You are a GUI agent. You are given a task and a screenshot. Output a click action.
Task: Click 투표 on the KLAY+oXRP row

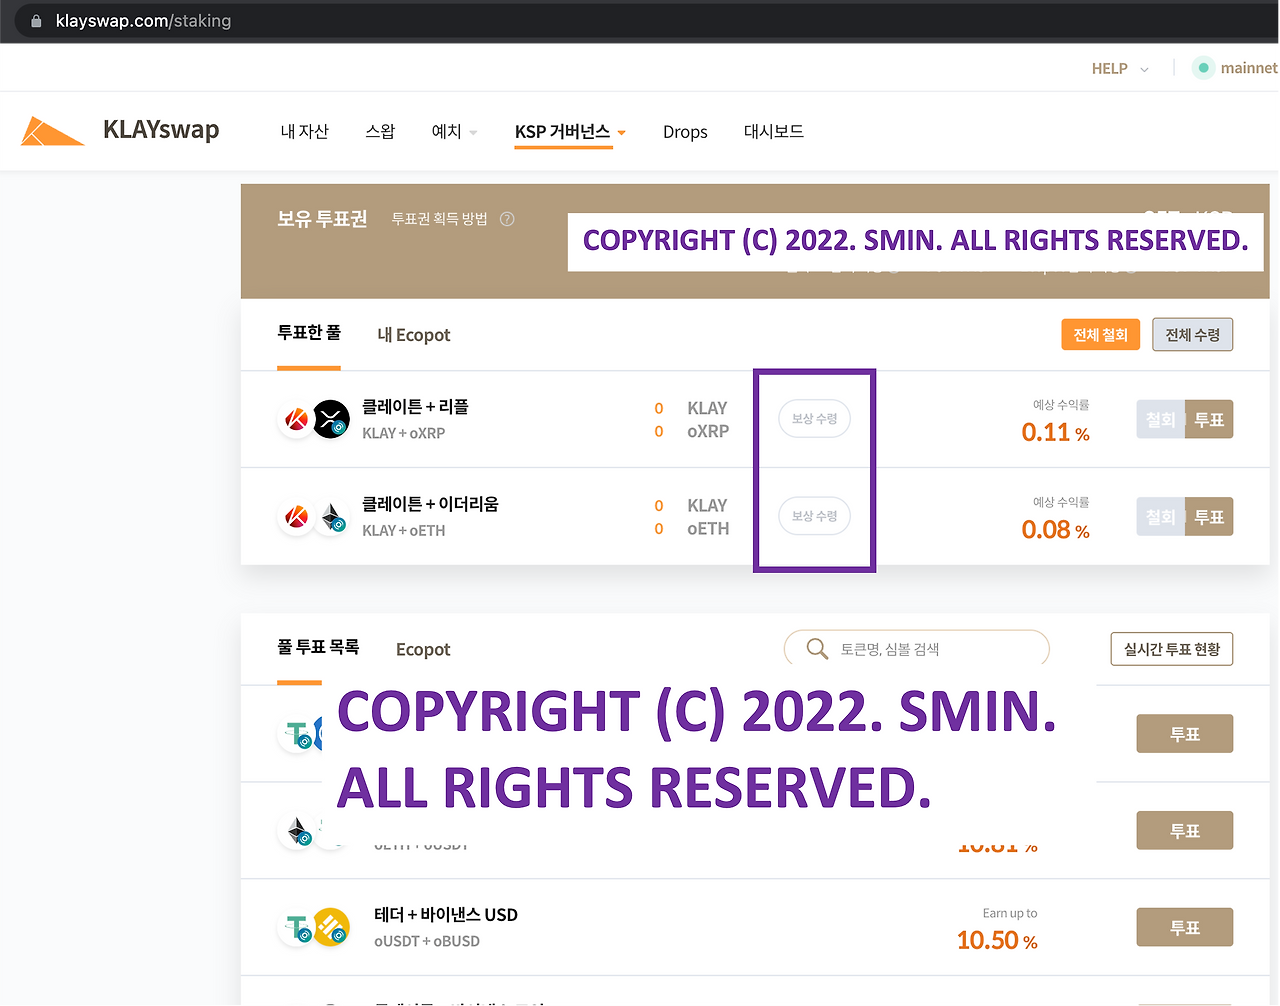tap(1210, 420)
